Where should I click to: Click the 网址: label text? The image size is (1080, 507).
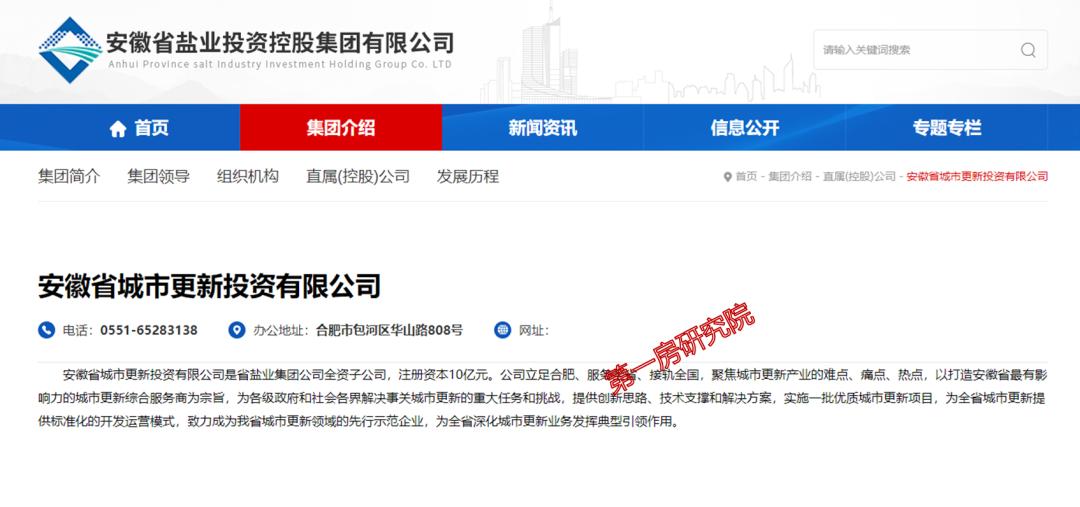pyautogui.click(x=534, y=331)
